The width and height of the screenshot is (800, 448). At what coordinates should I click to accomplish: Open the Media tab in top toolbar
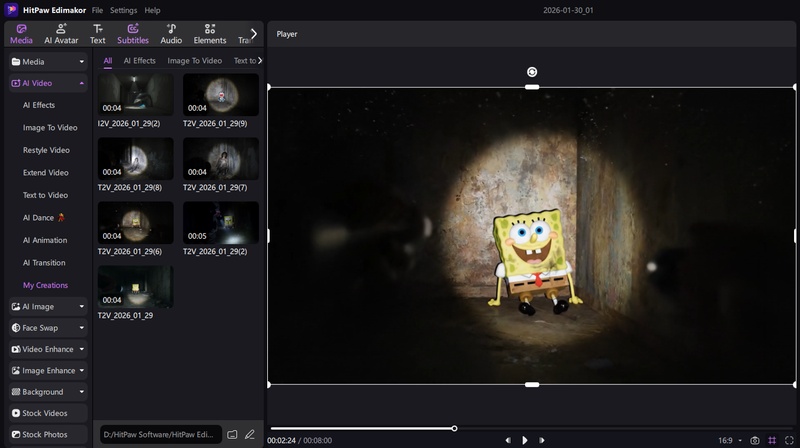(21, 34)
